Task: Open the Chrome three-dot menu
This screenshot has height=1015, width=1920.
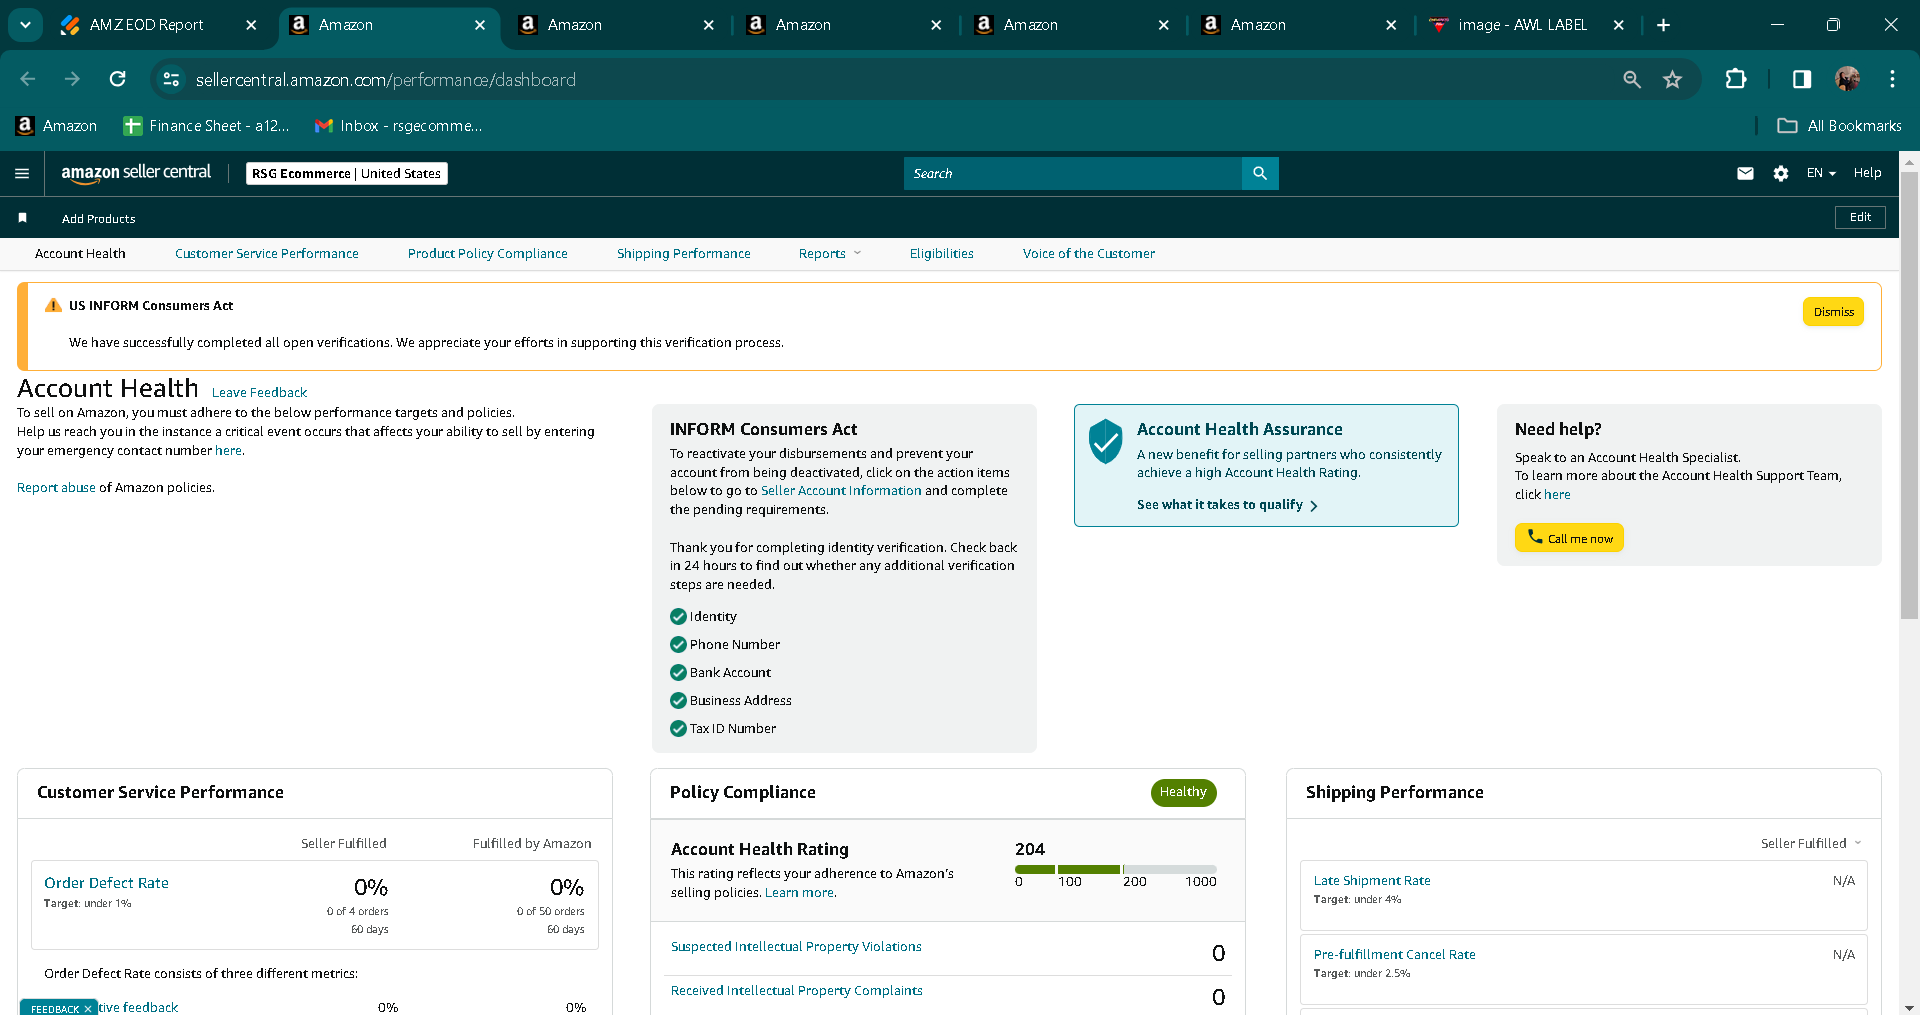Action: pyautogui.click(x=1892, y=79)
